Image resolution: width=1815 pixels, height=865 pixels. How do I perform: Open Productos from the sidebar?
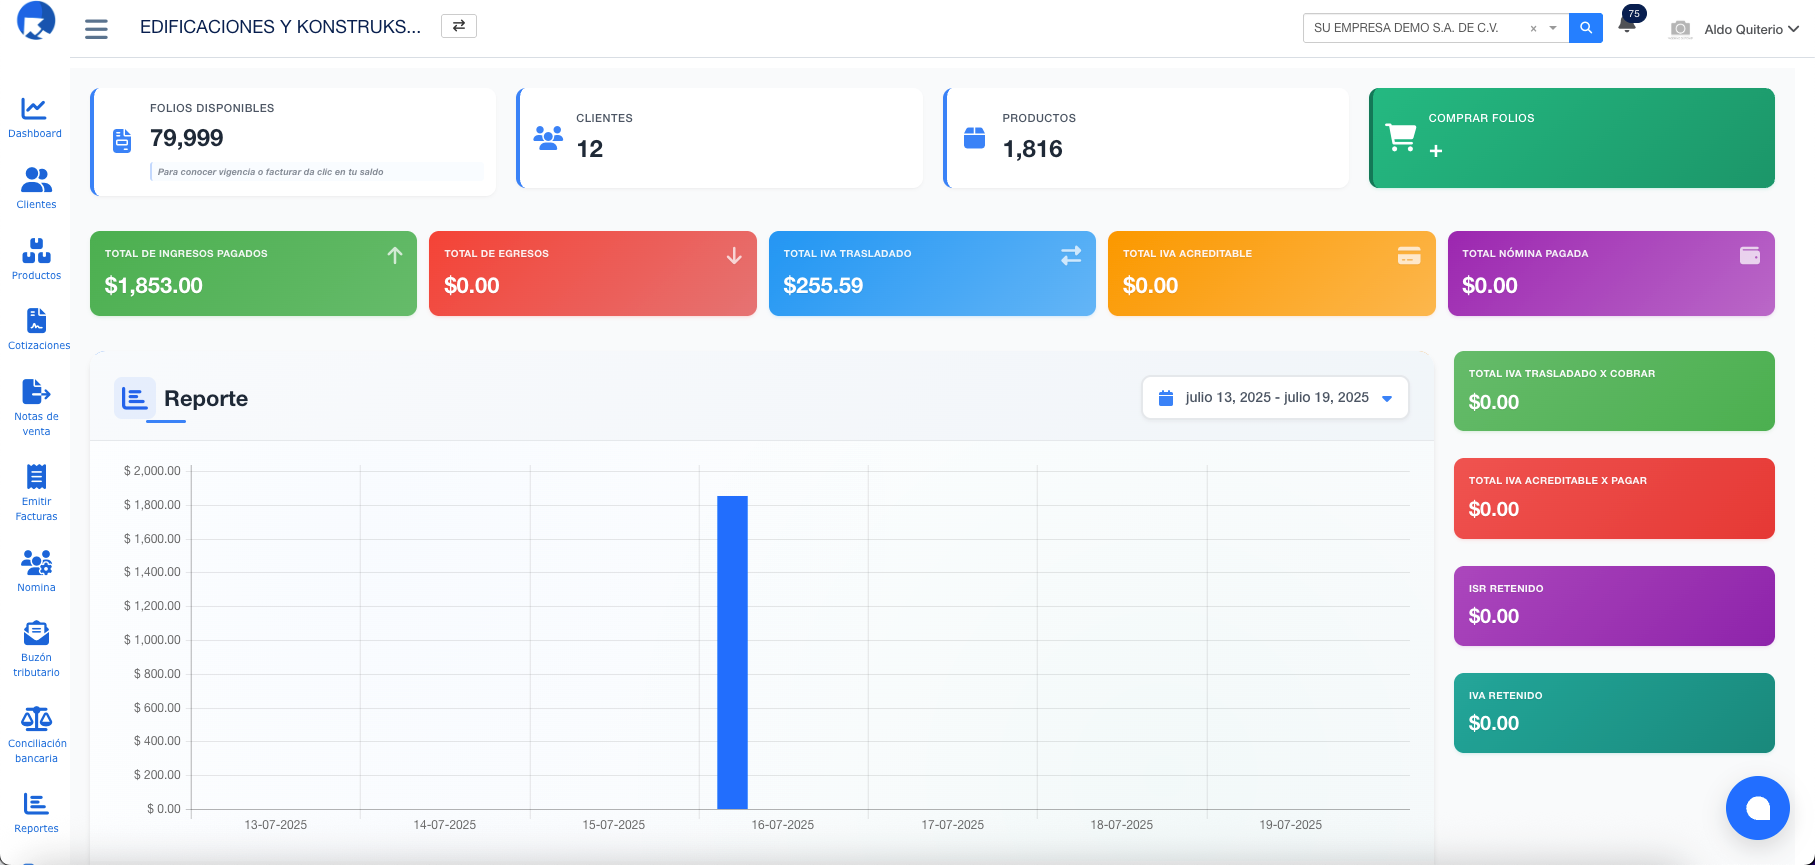[36, 258]
